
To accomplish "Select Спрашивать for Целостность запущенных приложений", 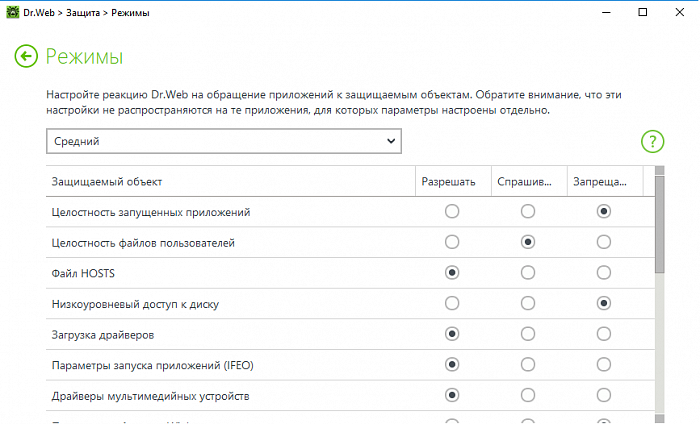I will tap(528, 211).
